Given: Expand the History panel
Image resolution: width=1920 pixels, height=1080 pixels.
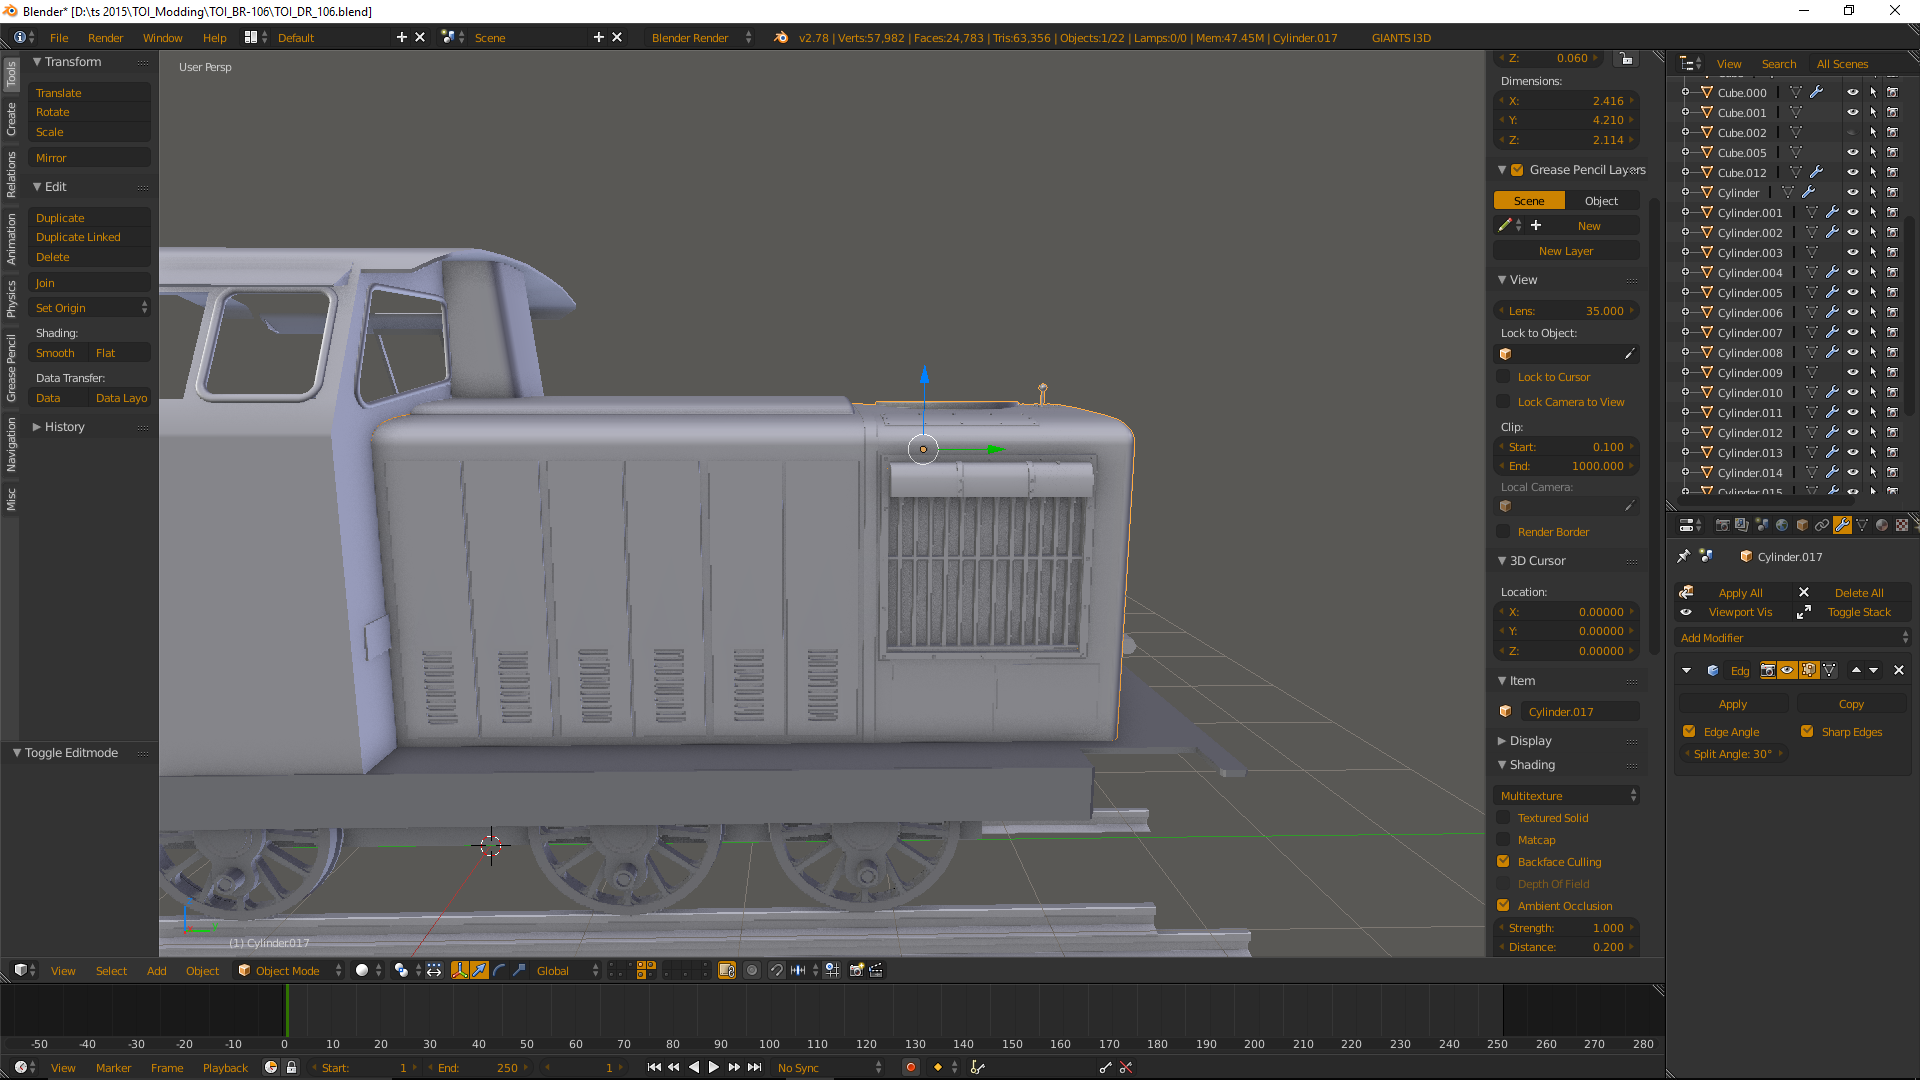Looking at the screenshot, I should click(64, 427).
